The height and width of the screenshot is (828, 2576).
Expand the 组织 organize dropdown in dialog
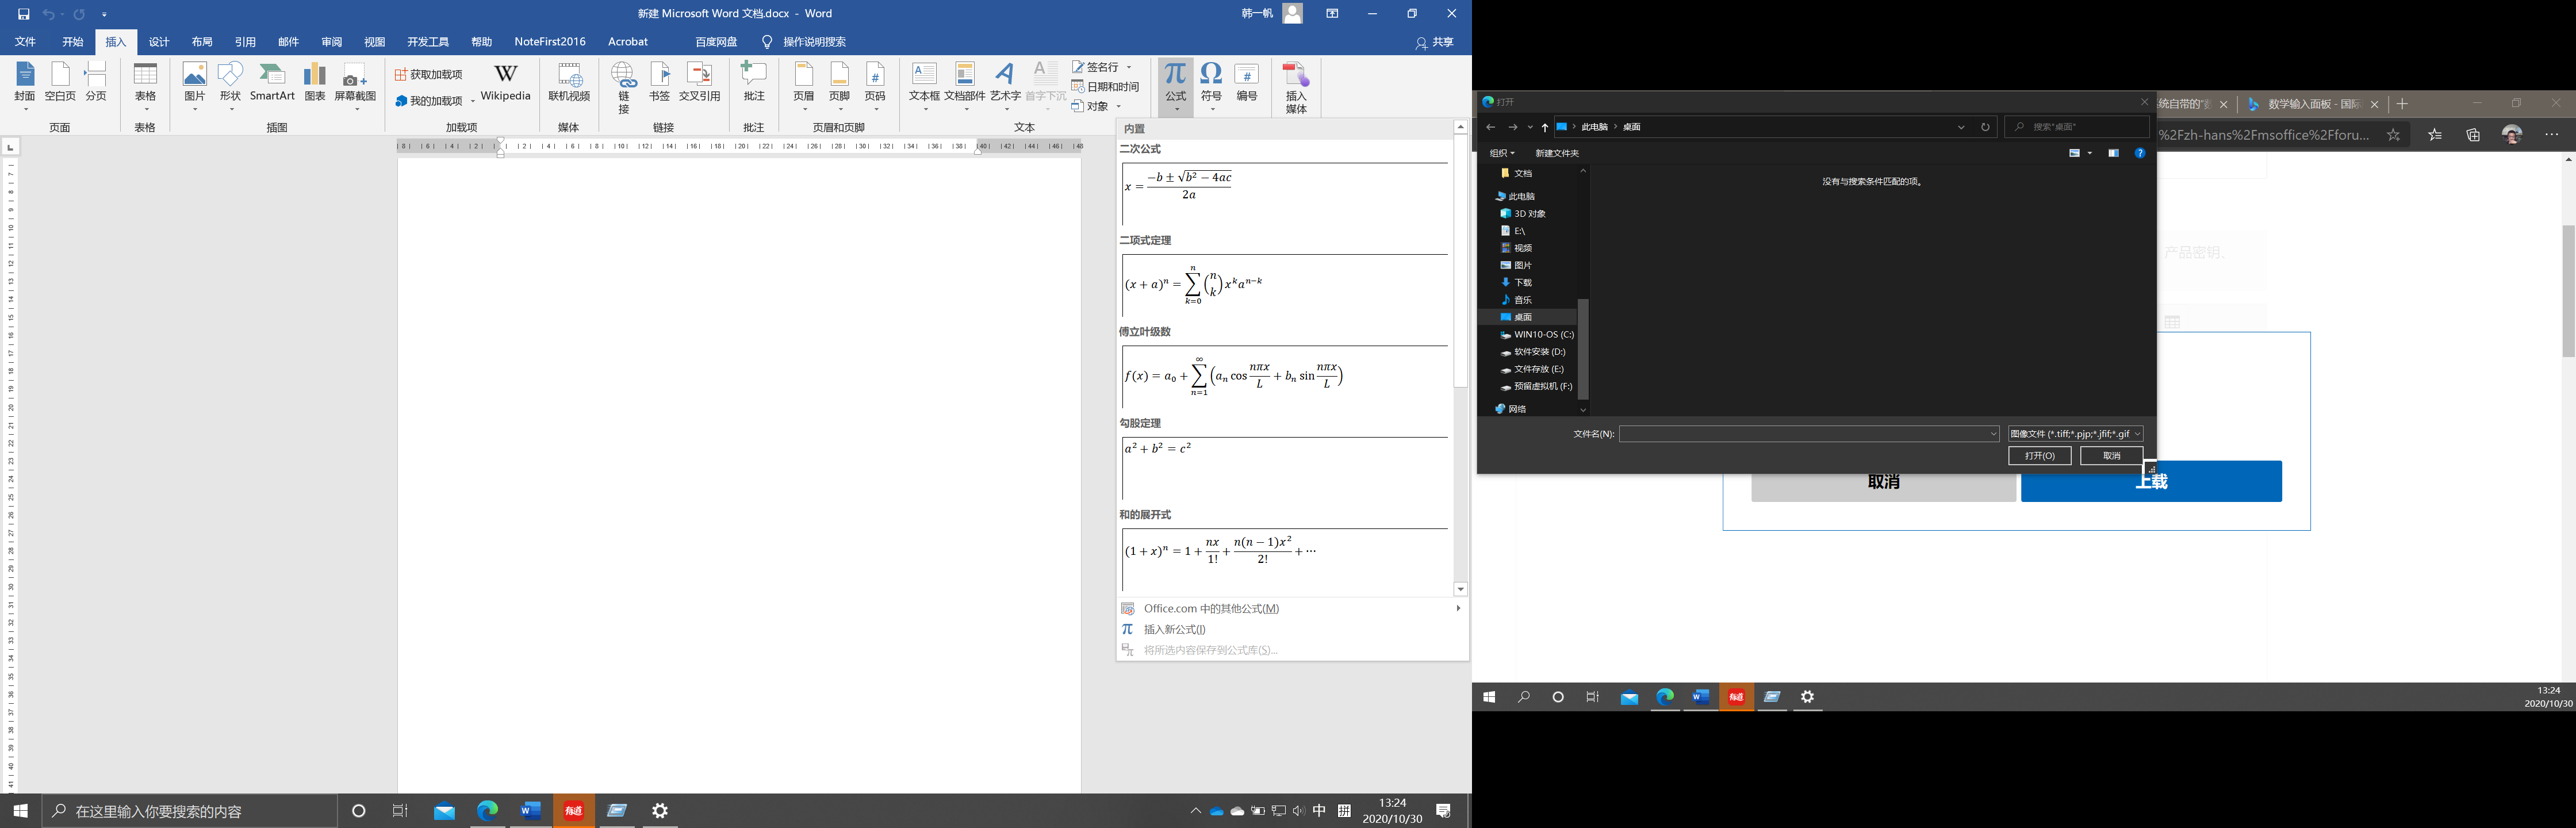(1501, 153)
